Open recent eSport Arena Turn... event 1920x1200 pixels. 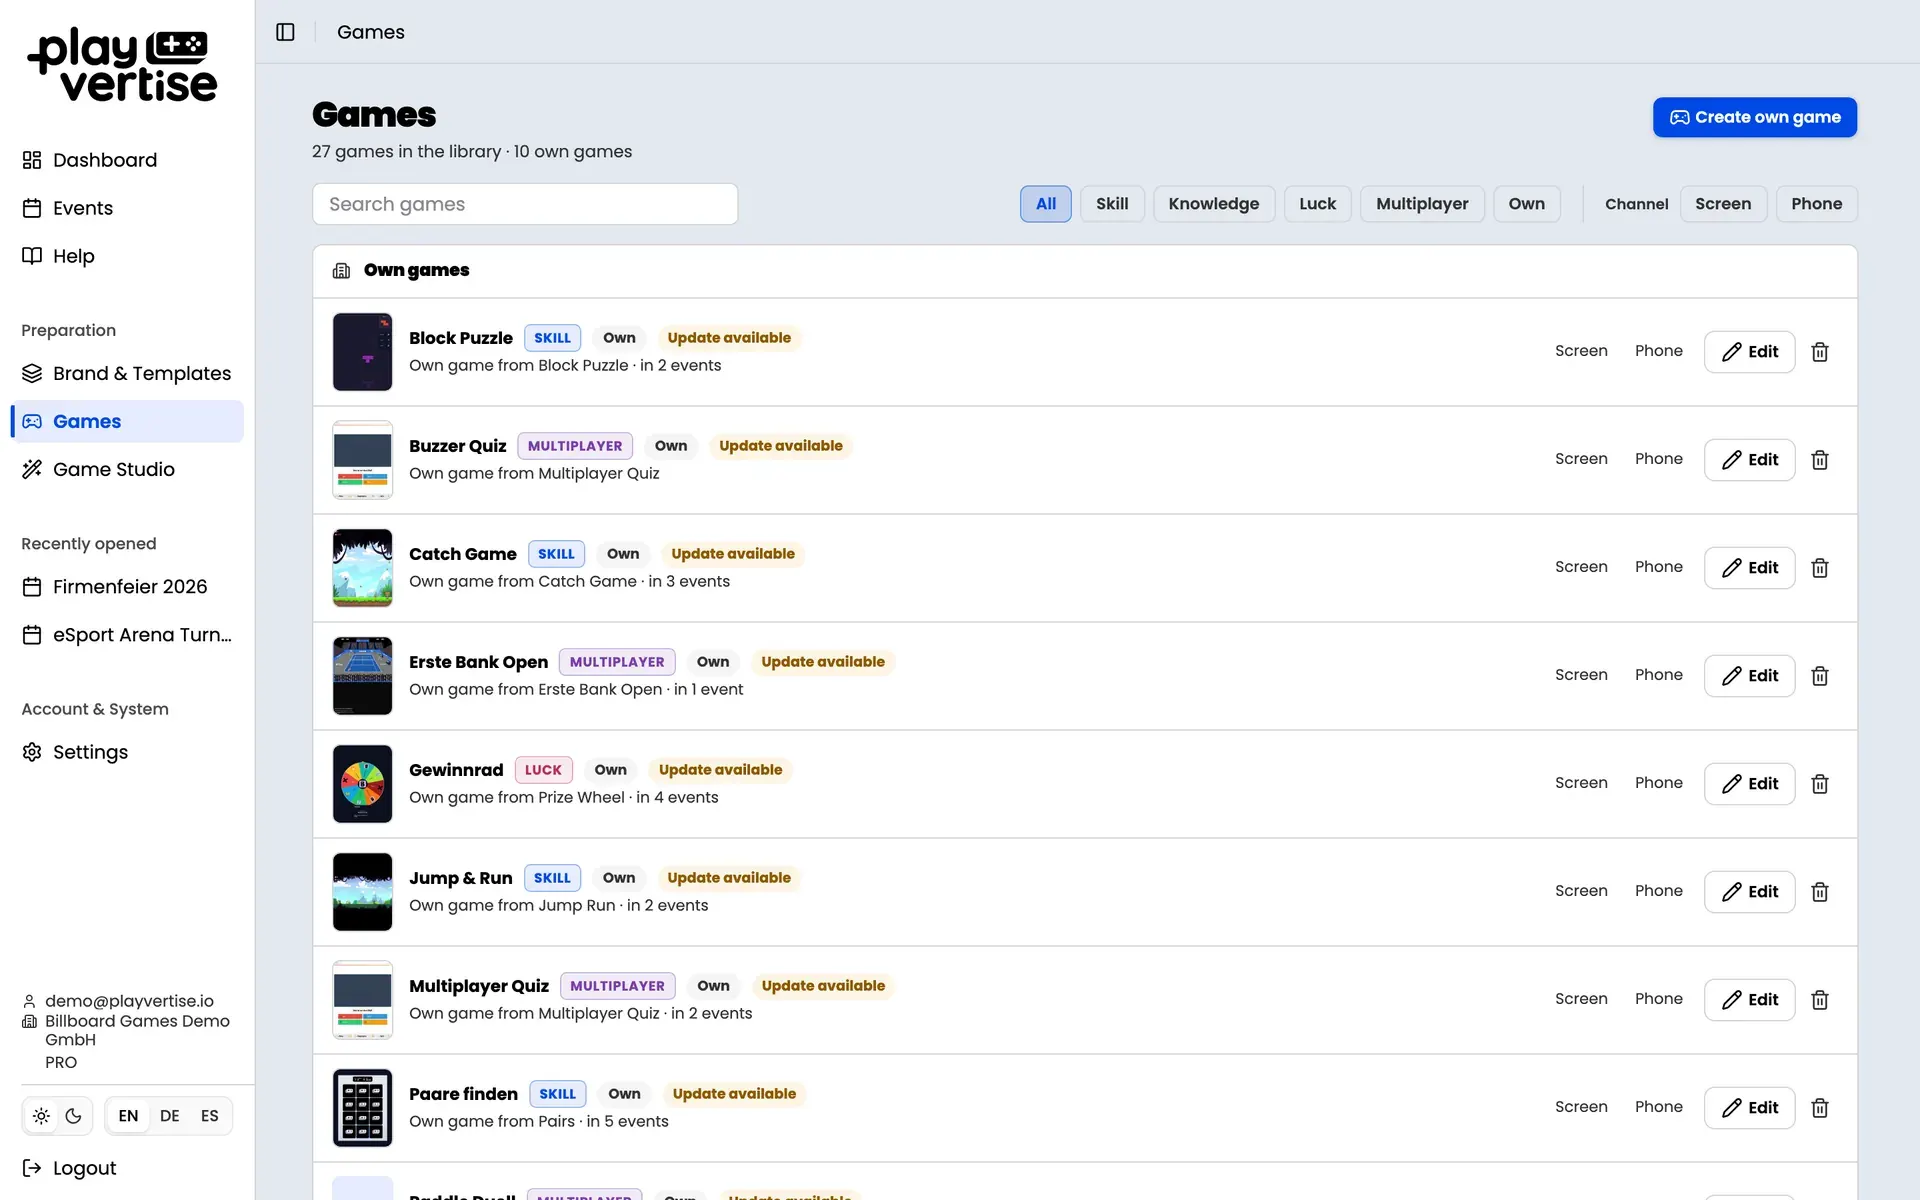coord(127,635)
